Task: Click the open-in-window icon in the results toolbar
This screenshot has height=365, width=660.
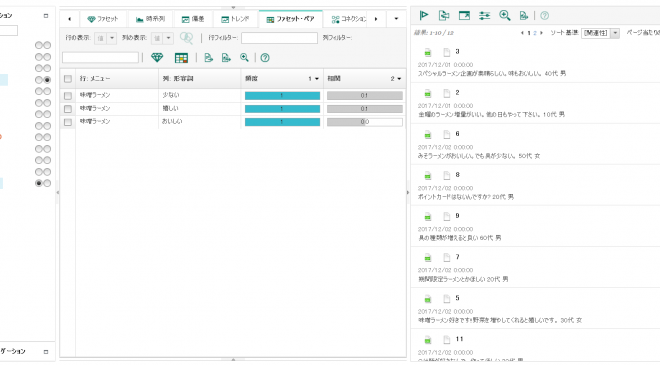Action: pos(464,16)
